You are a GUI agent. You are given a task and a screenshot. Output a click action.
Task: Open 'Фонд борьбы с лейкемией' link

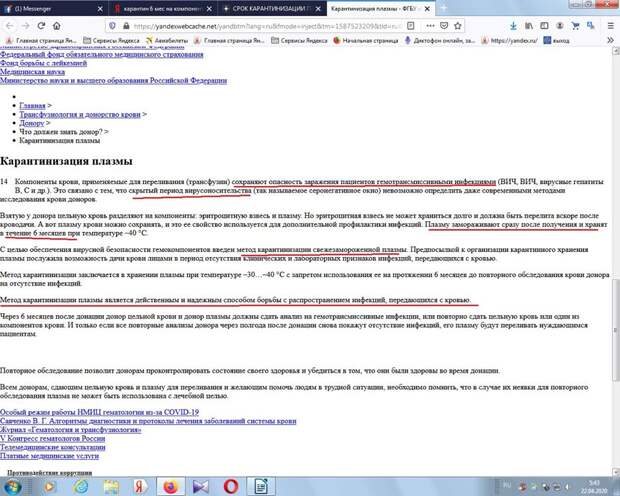point(43,63)
